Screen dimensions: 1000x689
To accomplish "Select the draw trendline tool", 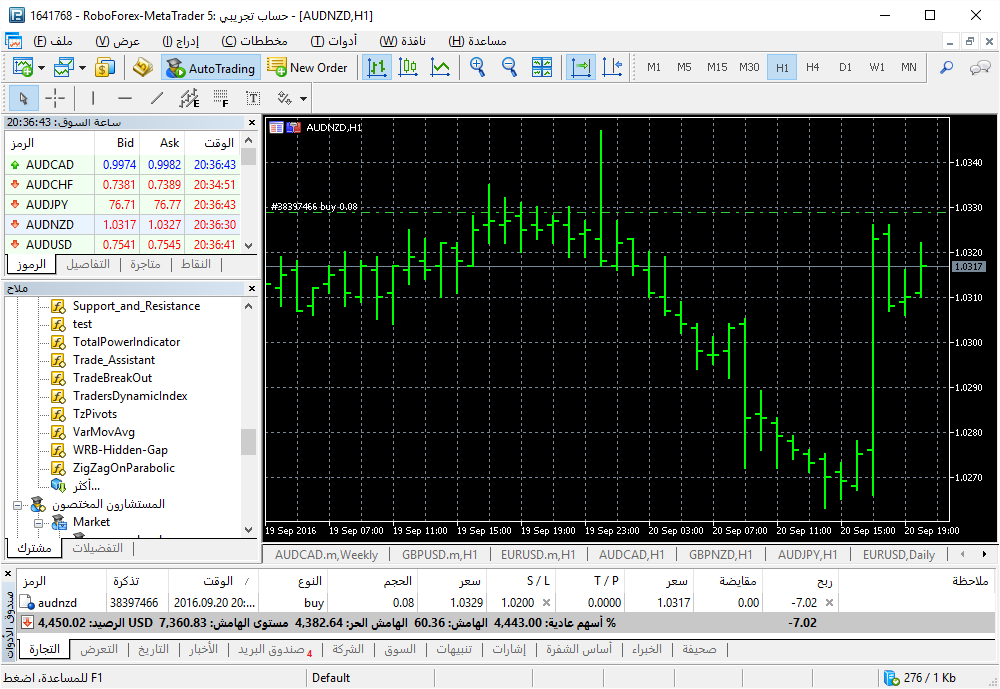I will [156, 98].
